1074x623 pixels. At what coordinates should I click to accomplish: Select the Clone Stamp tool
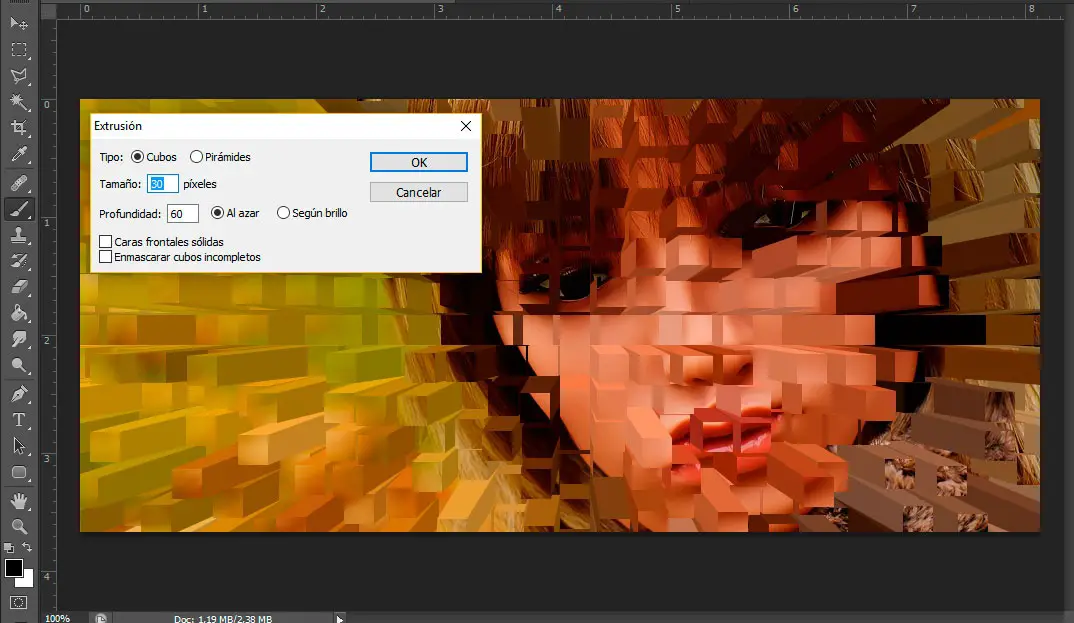(x=19, y=235)
